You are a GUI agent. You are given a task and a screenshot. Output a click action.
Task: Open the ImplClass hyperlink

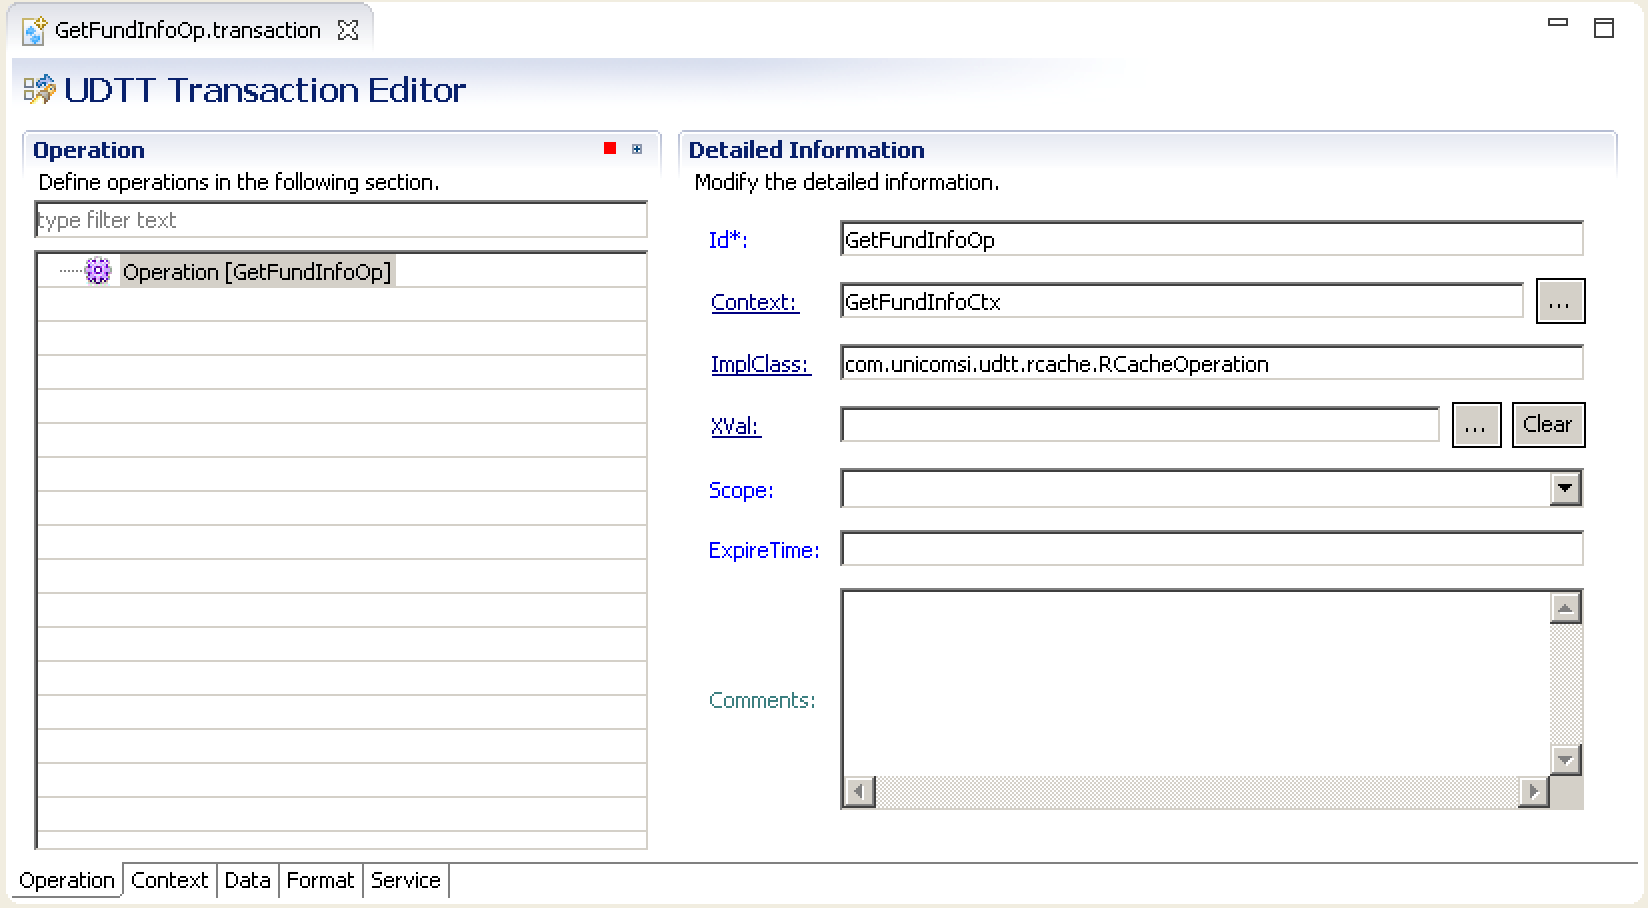tap(760, 364)
